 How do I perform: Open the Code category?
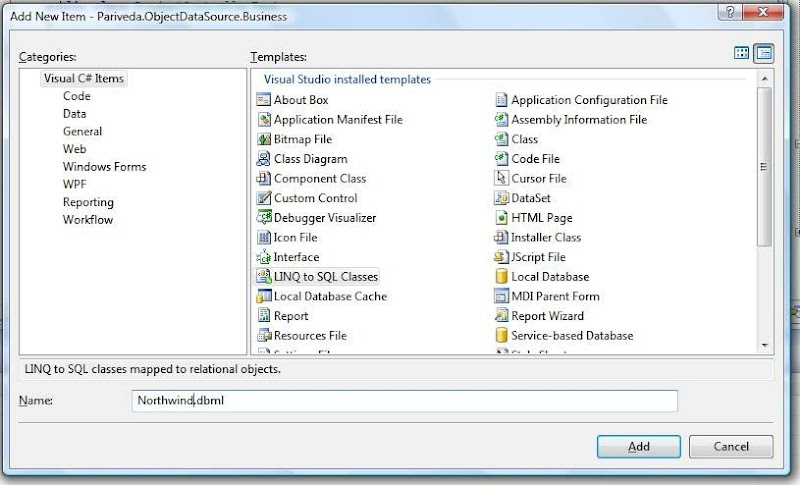tap(77, 96)
